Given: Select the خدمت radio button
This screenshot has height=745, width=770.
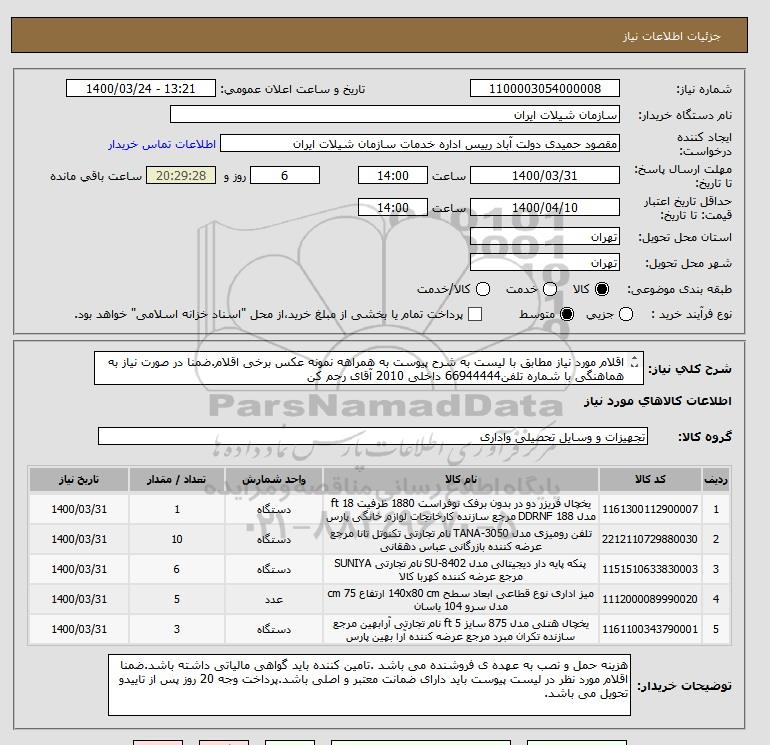Looking at the screenshot, I should [x=550, y=289].
